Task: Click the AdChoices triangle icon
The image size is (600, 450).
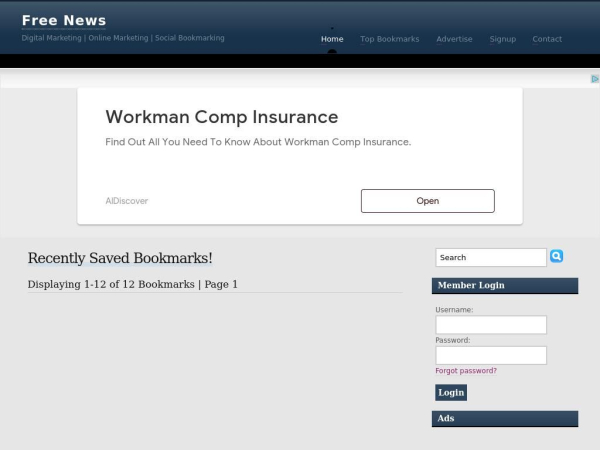Action: tap(594, 78)
